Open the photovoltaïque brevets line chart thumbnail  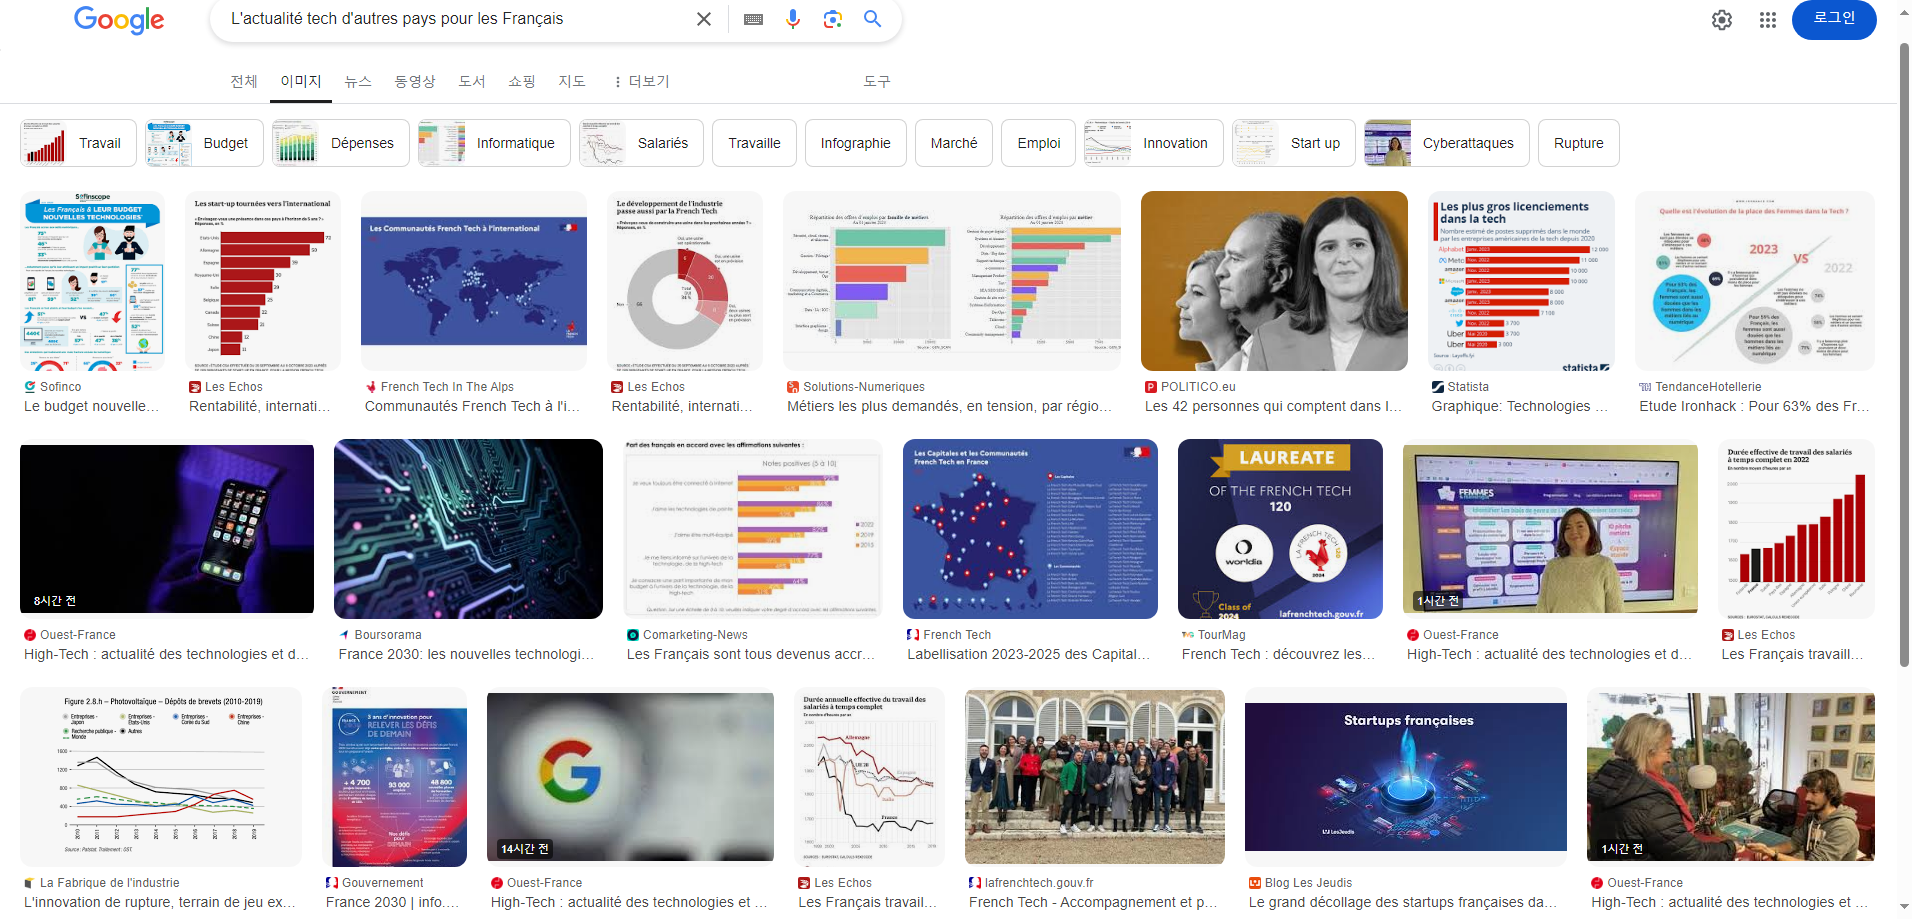point(161,777)
